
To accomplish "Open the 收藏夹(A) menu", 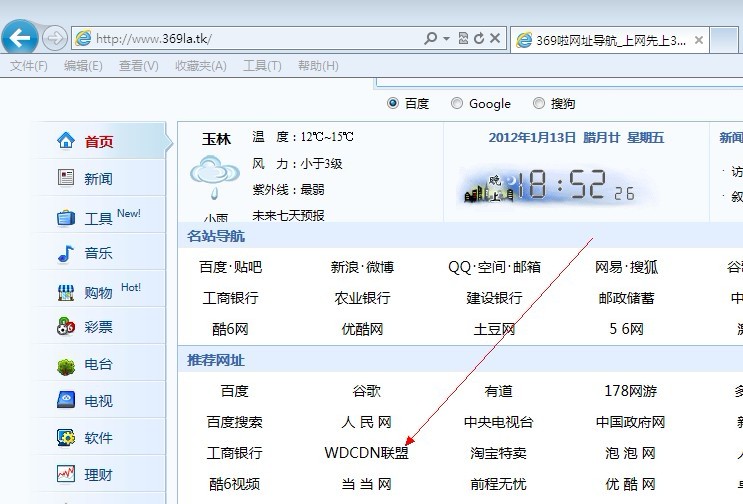I will pos(200,66).
